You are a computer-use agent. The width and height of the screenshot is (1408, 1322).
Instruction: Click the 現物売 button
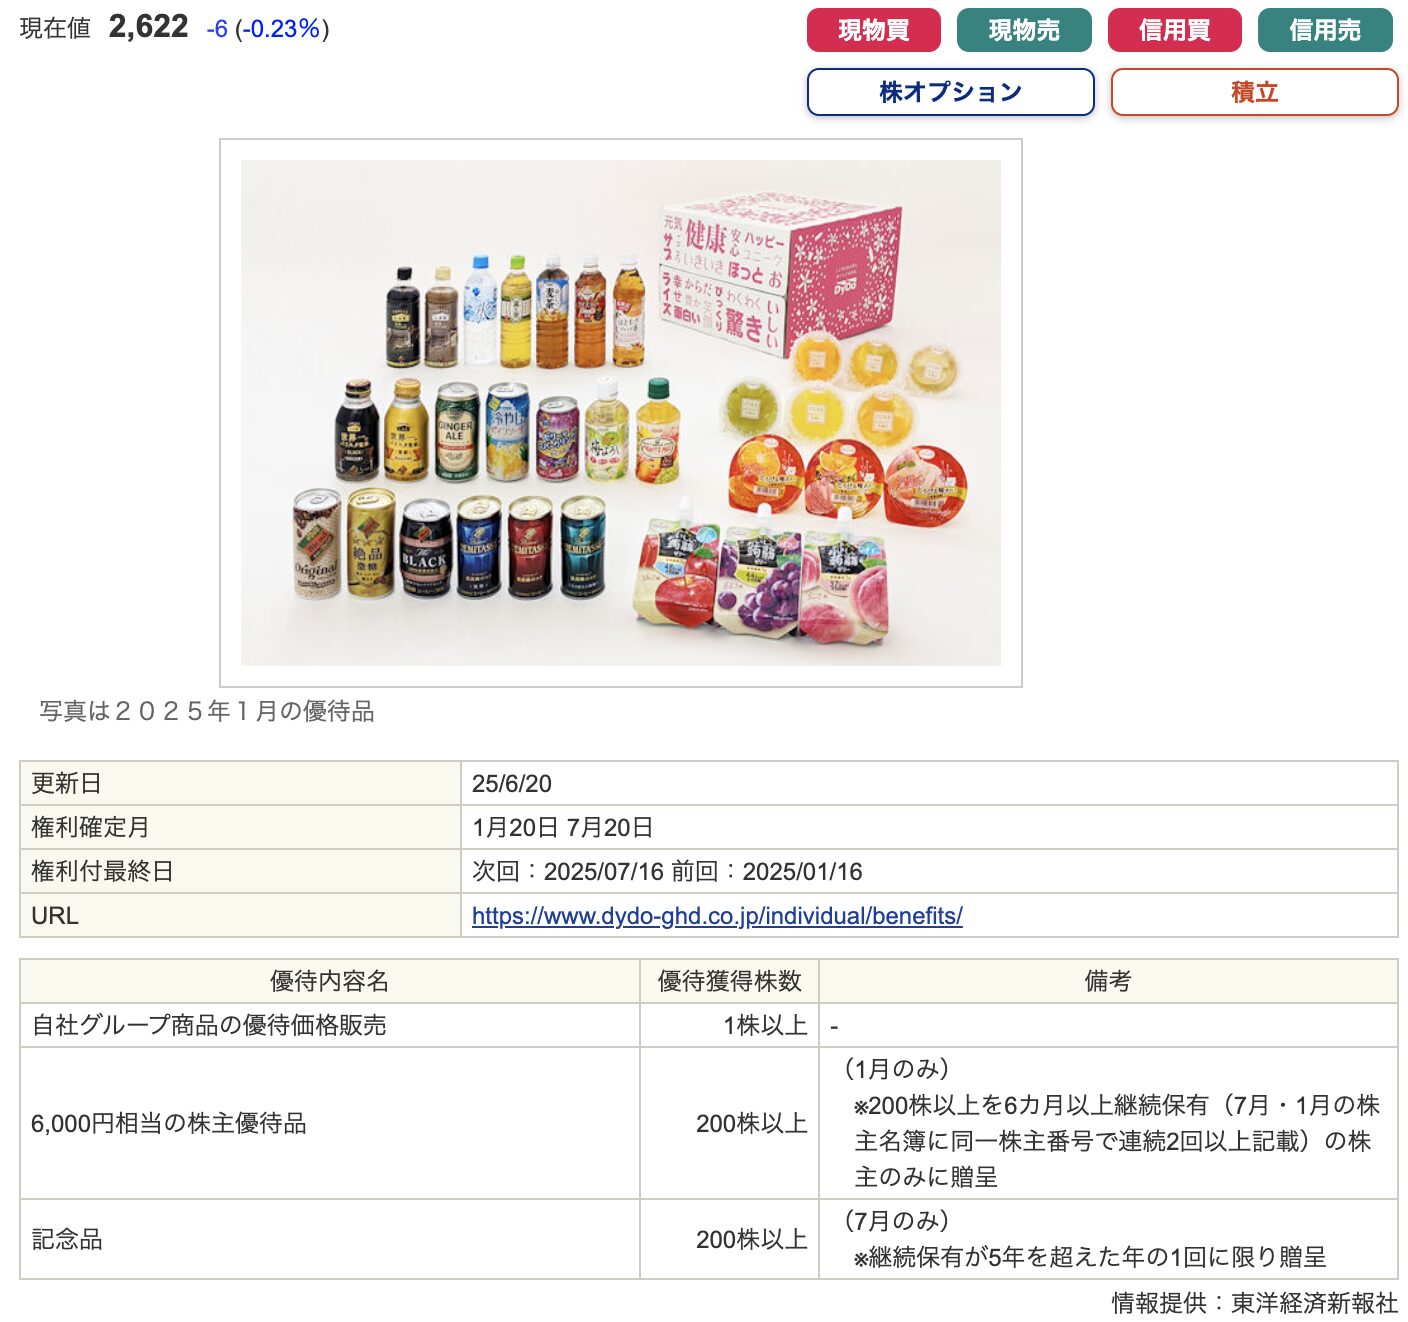click(x=1024, y=30)
